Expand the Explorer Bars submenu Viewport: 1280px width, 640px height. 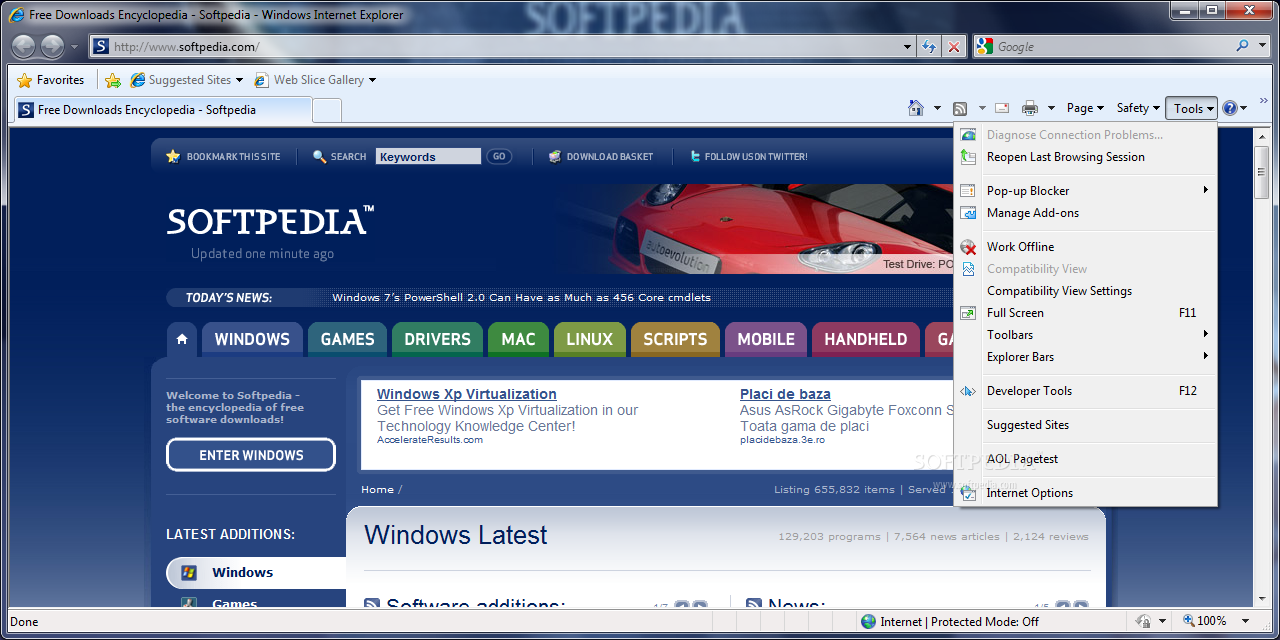pos(1206,356)
